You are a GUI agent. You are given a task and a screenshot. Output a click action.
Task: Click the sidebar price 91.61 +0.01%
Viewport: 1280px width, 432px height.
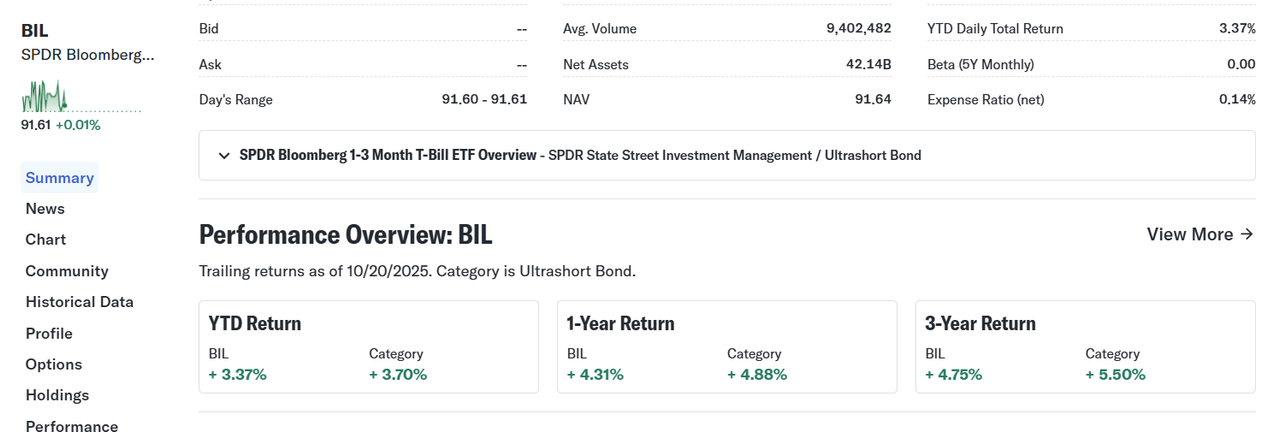tap(61, 125)
